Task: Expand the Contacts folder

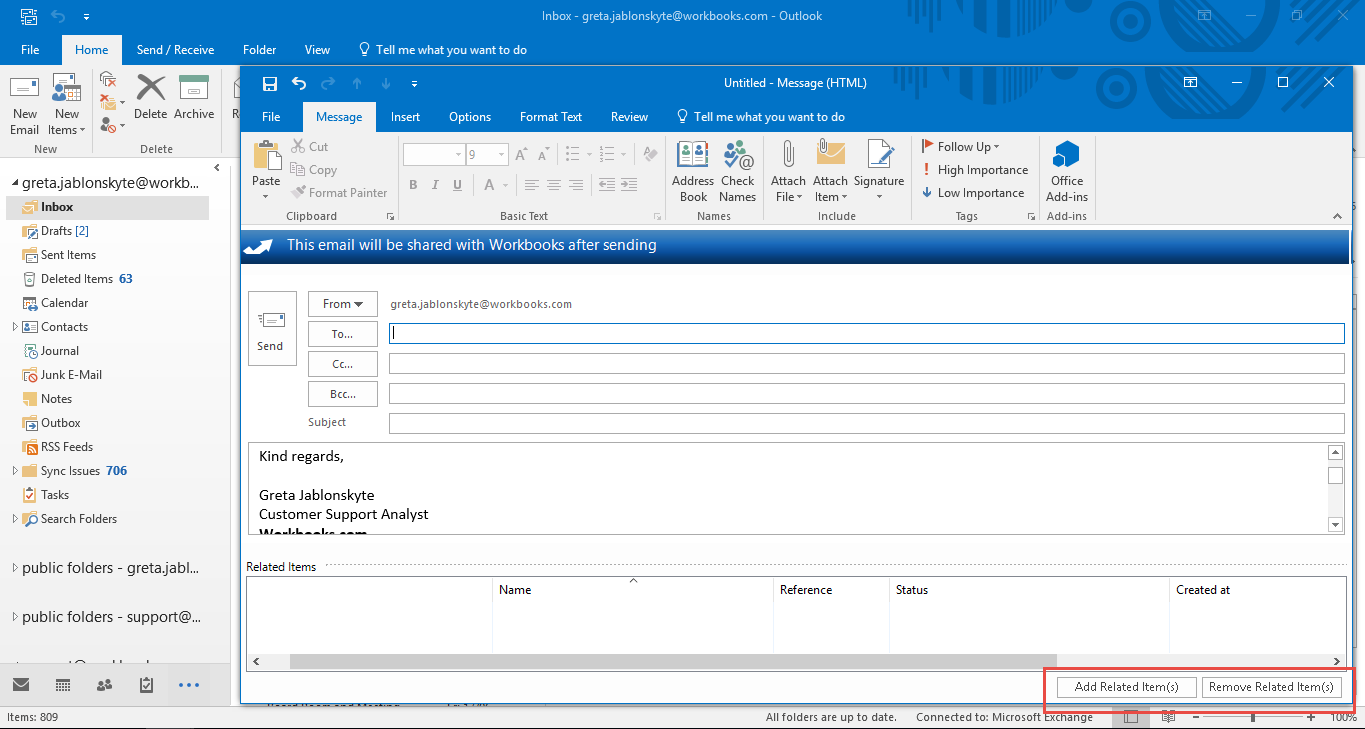Action: (x=14, y=327)
